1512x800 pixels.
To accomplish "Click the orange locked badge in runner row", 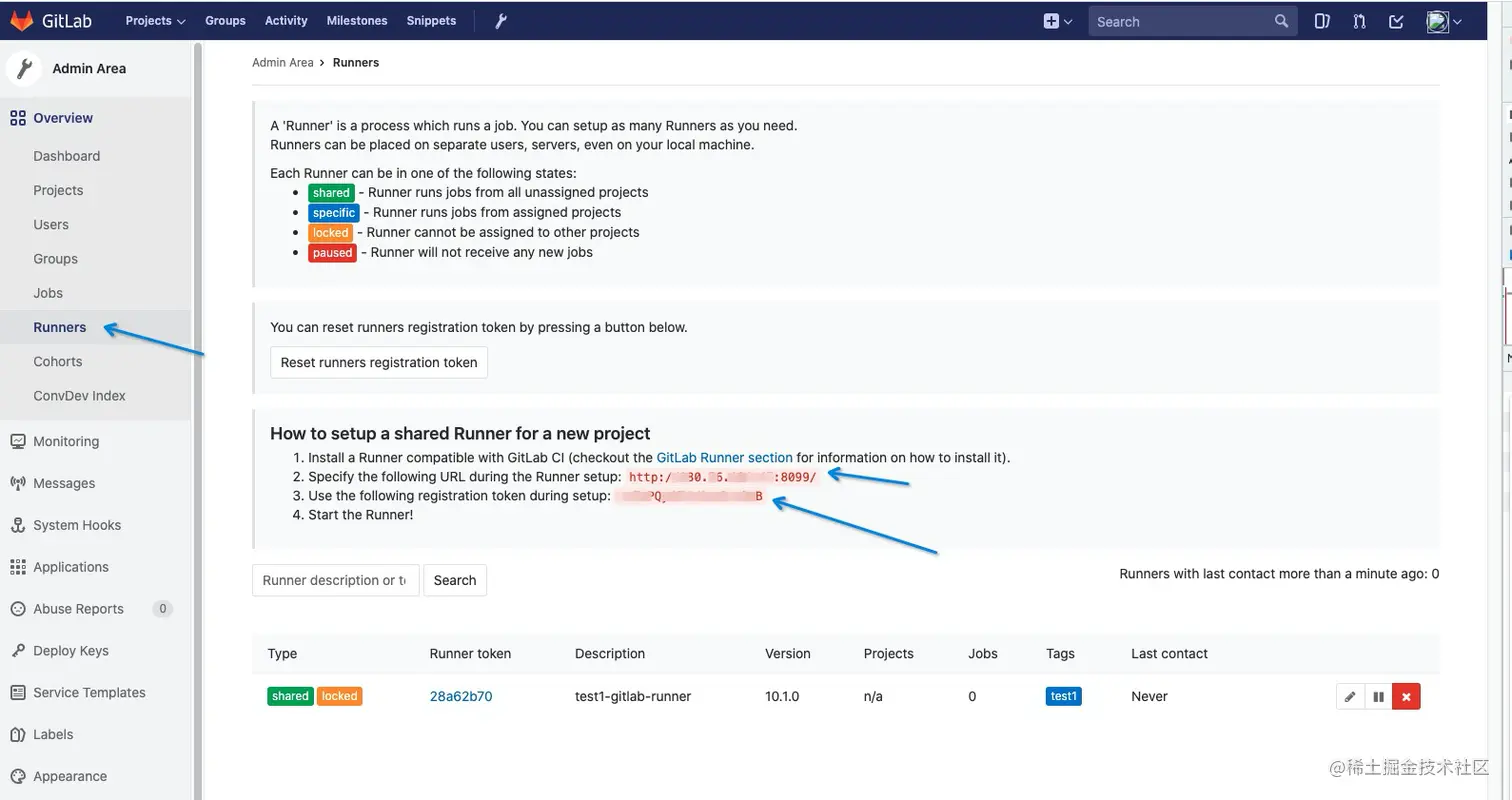I will (x=340, y=697).
